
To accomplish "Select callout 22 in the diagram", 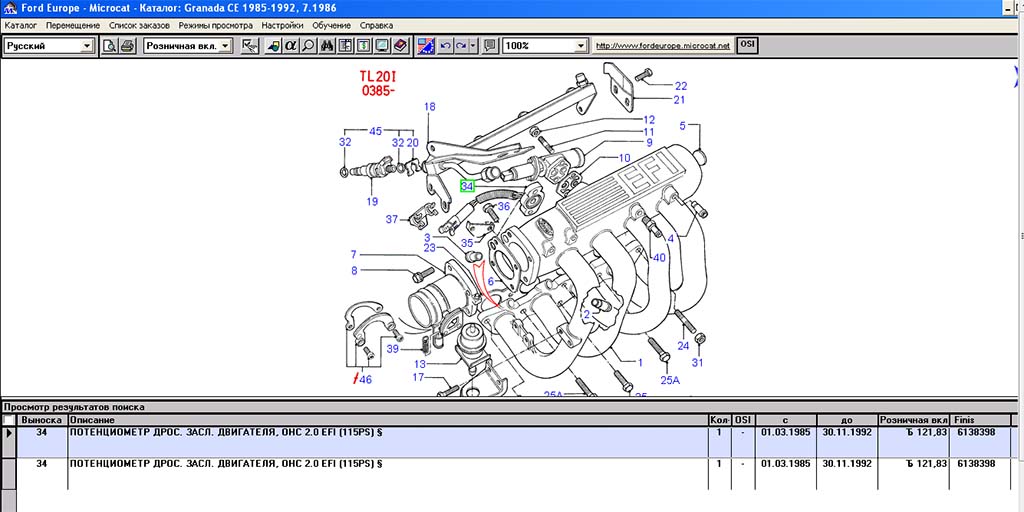I will 681,86.
